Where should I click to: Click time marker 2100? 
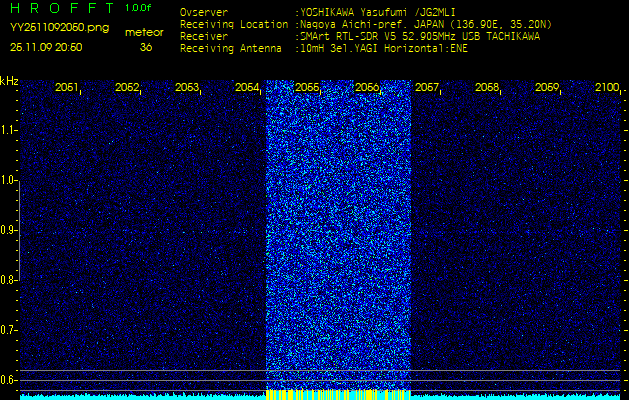[607, 87]
